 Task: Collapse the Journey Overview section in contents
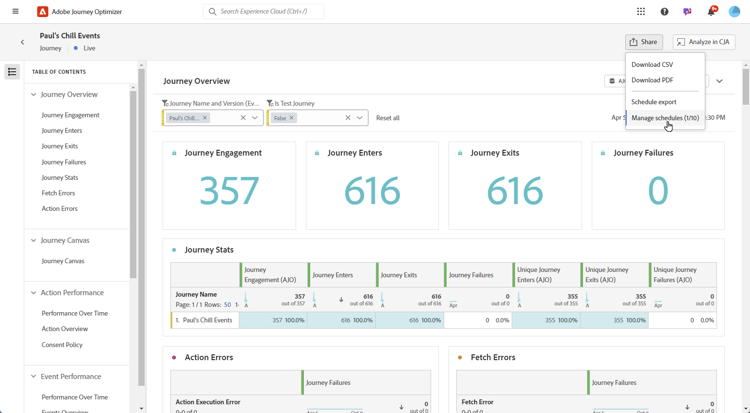[33, 95]
